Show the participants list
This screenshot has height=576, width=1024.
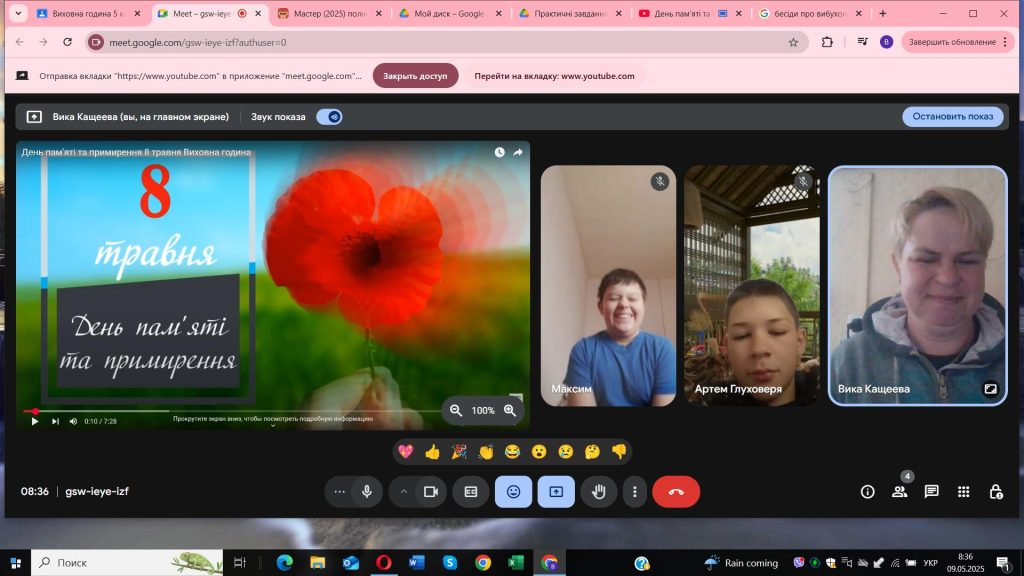click(x=899, y=492)
